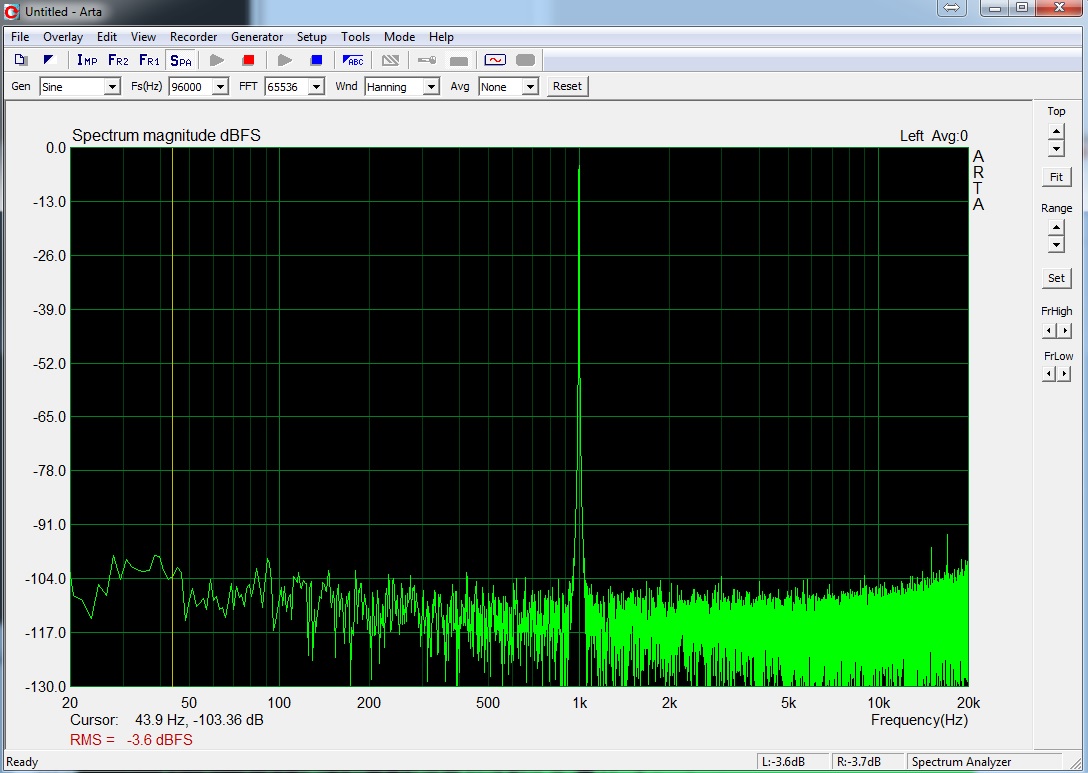This screenshot has height=773, width=1088.
Task: Decrease Range with down arrow
Action: [1056, 244]
